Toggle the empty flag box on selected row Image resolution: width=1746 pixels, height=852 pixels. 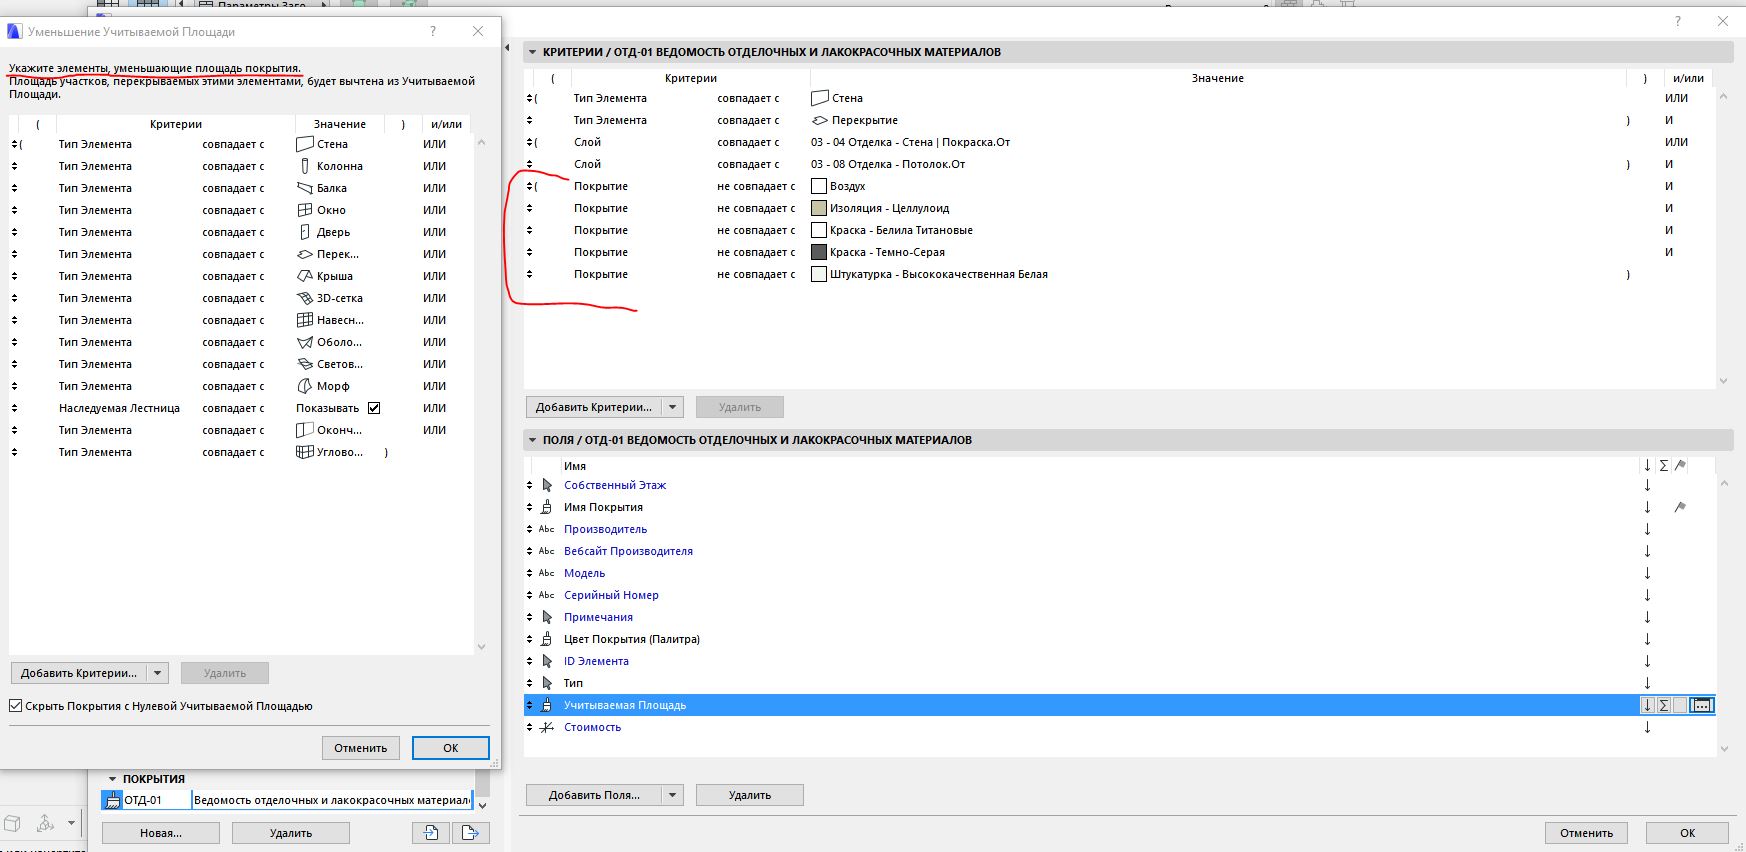(1680, 705)
